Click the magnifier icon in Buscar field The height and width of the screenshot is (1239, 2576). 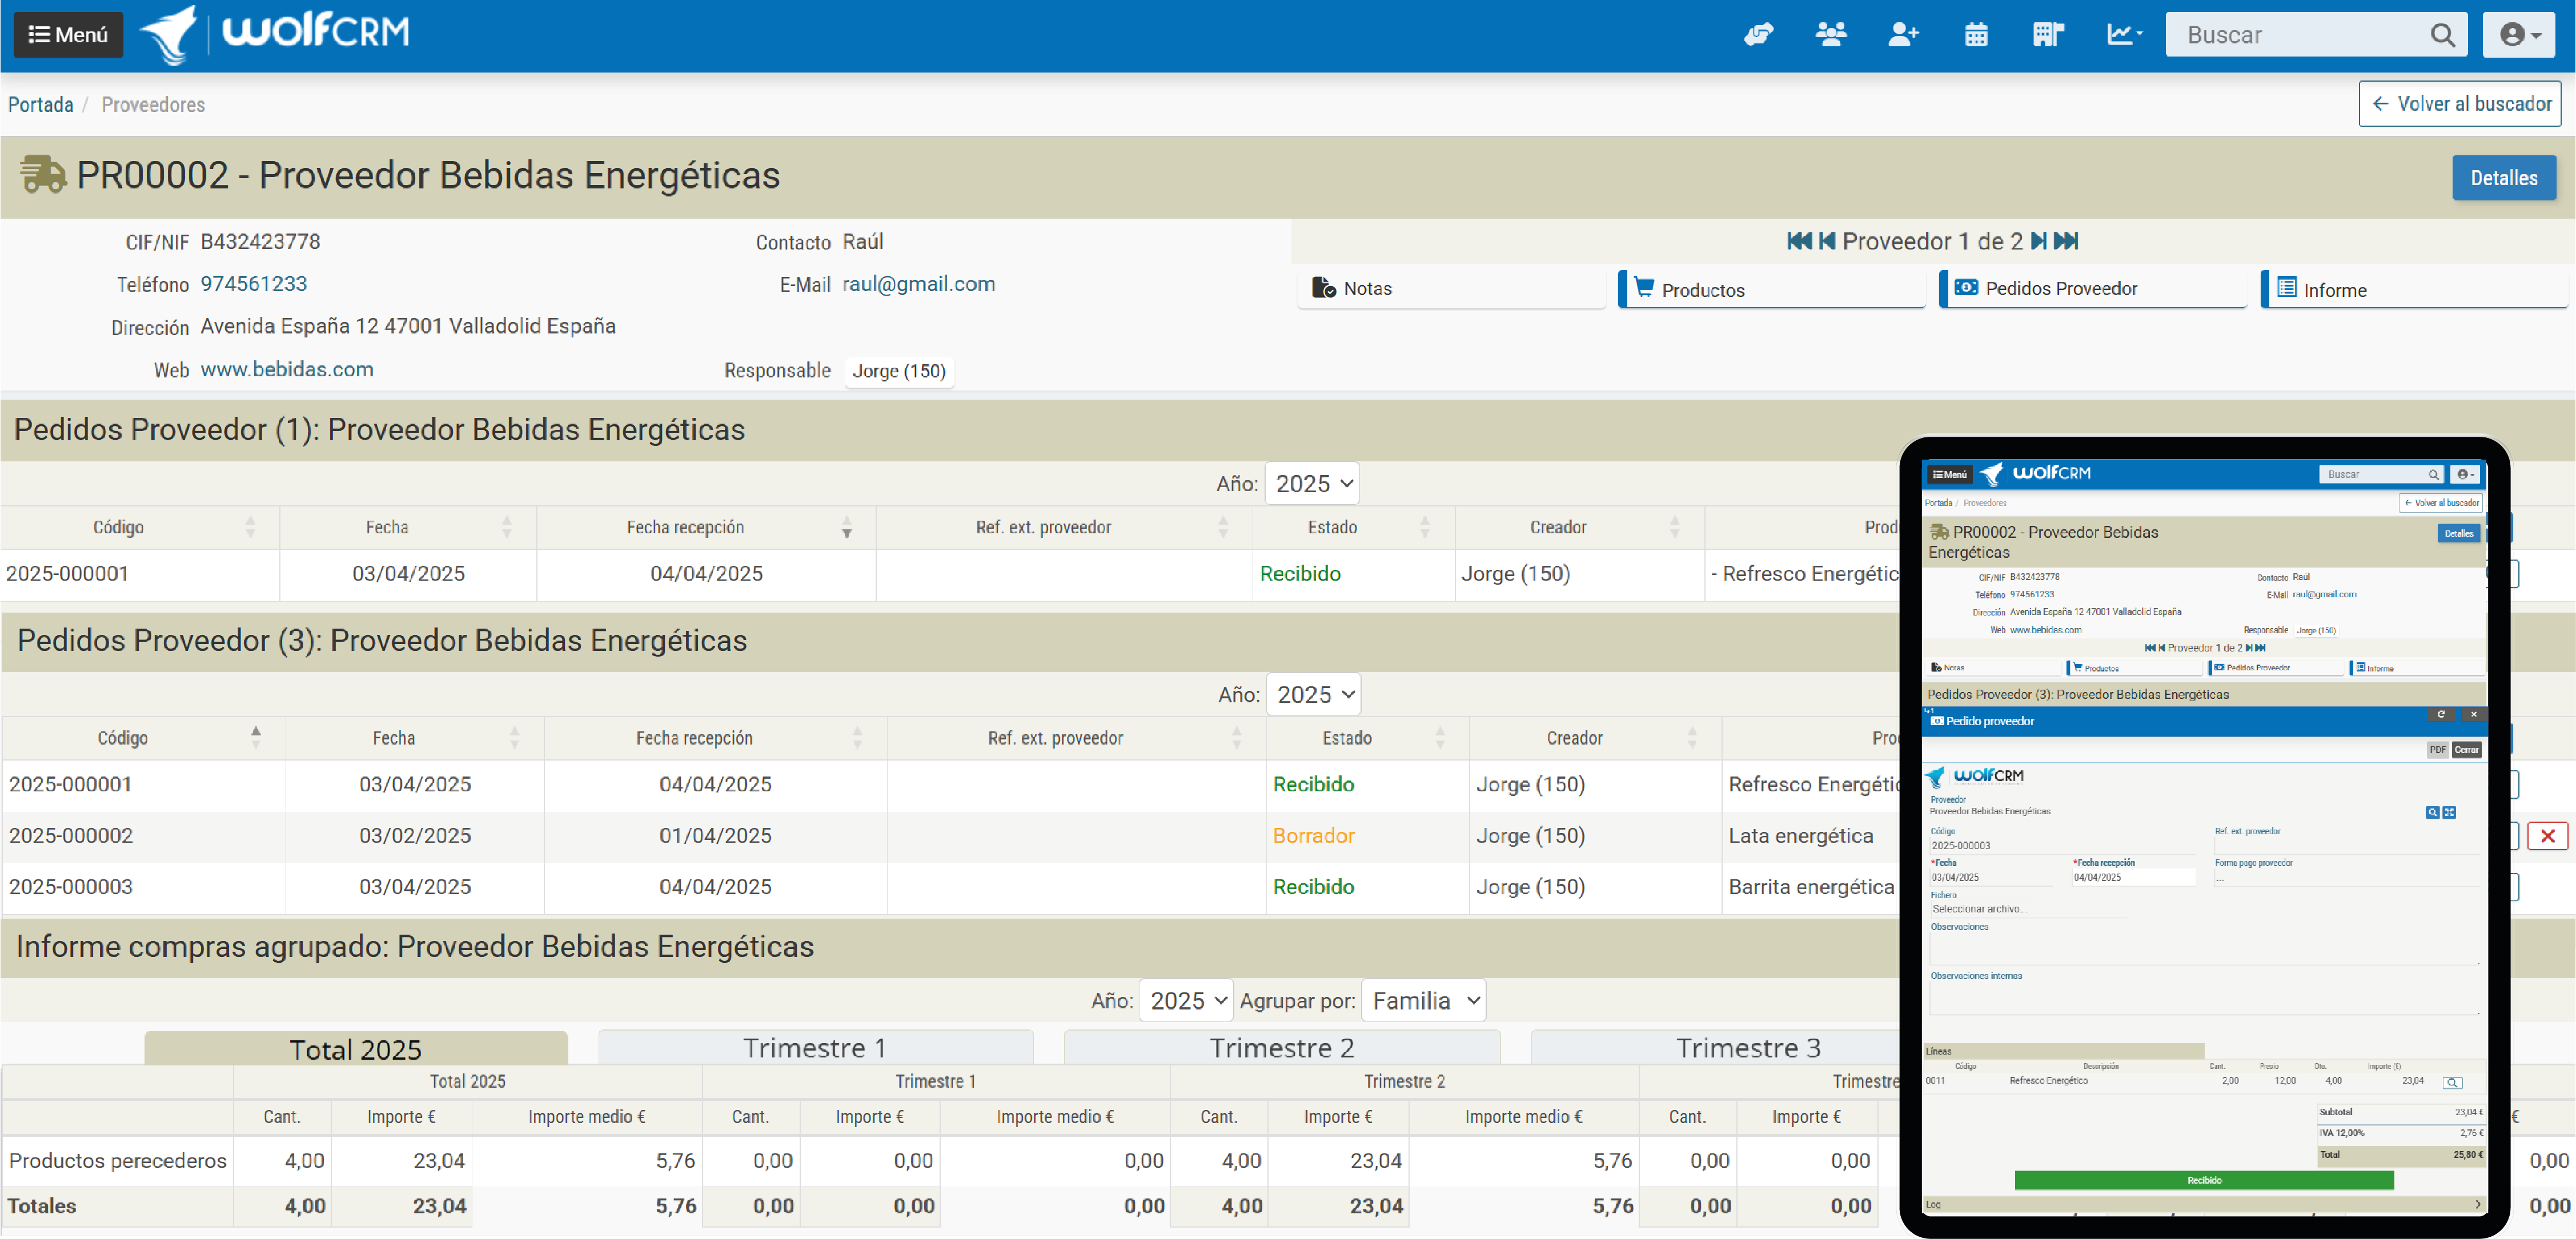click(2442, 35)
